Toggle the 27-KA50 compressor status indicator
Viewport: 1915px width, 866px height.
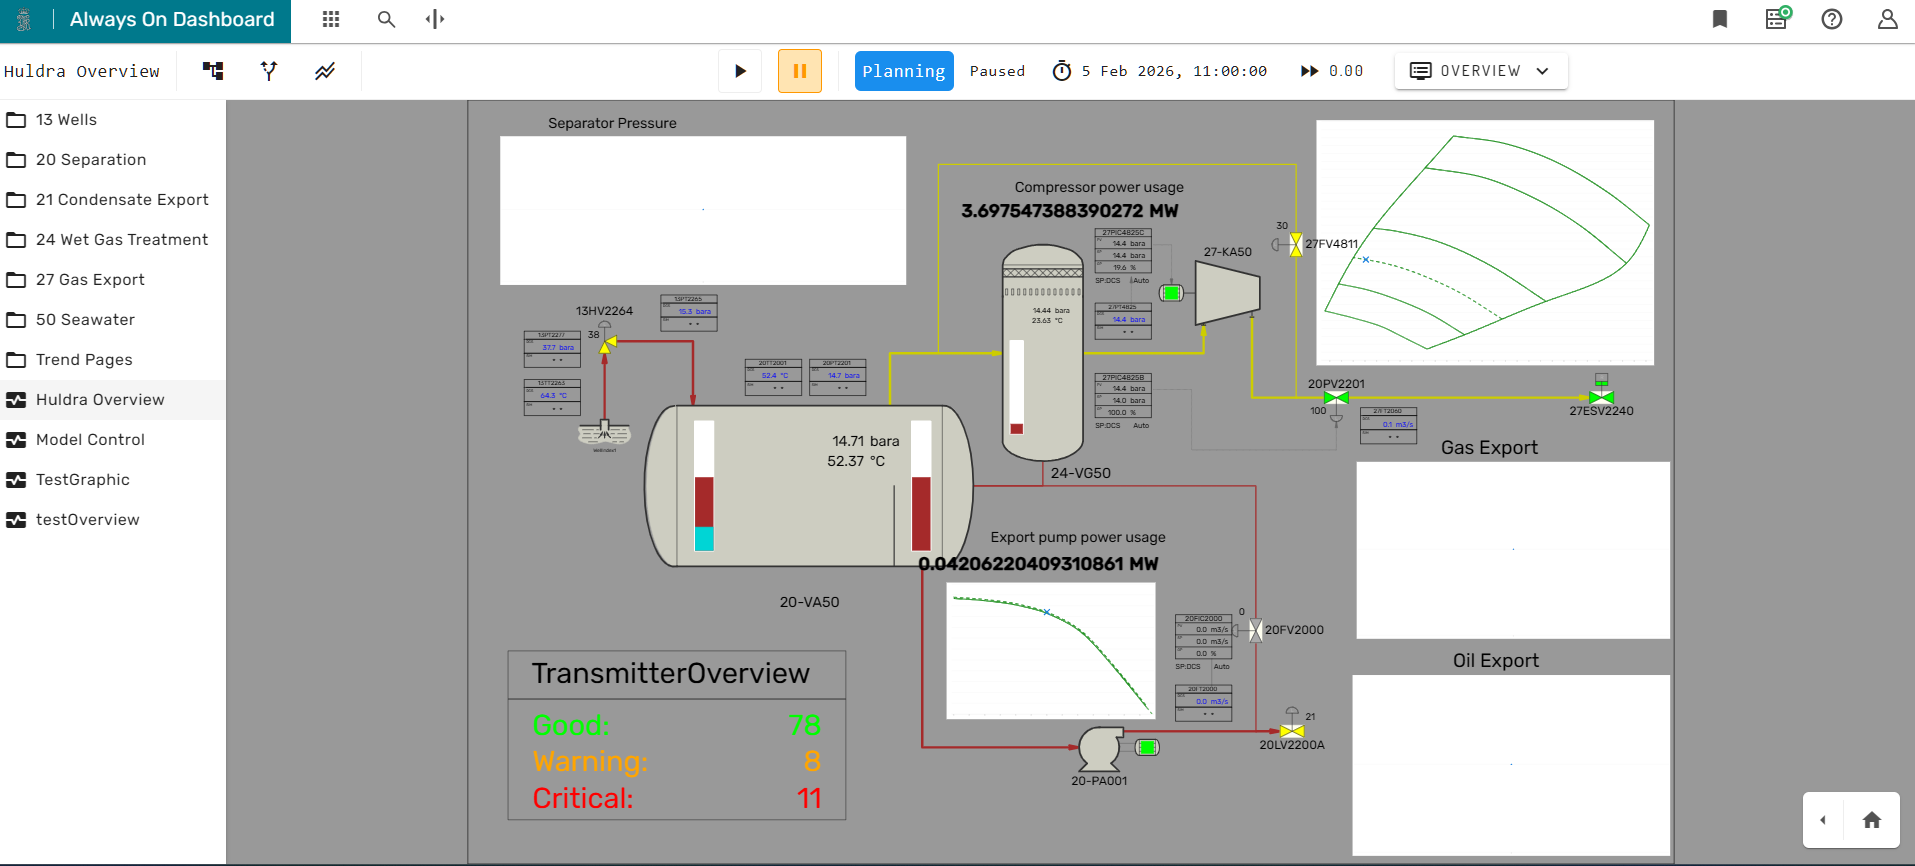1171,293
